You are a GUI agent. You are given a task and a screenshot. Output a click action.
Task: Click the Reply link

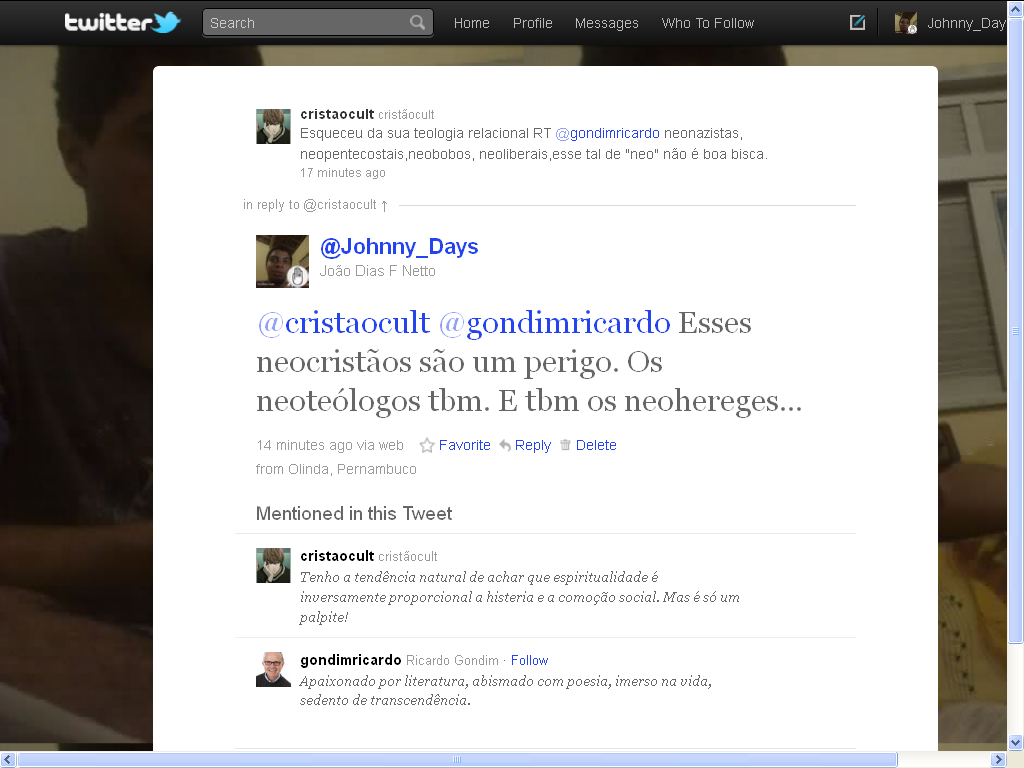[533, 445]
